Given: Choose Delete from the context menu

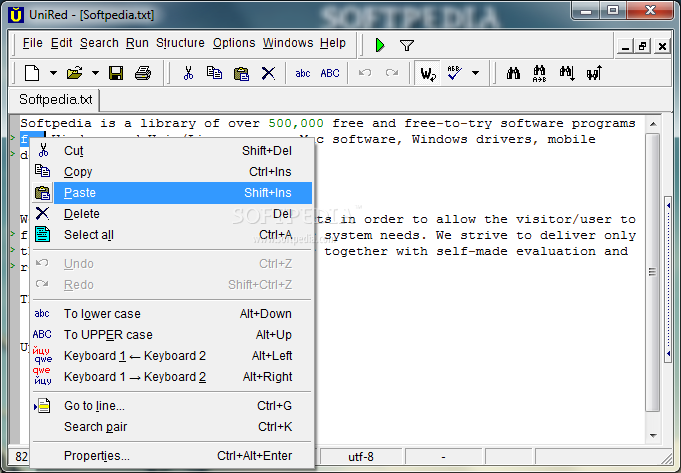Looking at the screenshot, I should click(172, 214).
